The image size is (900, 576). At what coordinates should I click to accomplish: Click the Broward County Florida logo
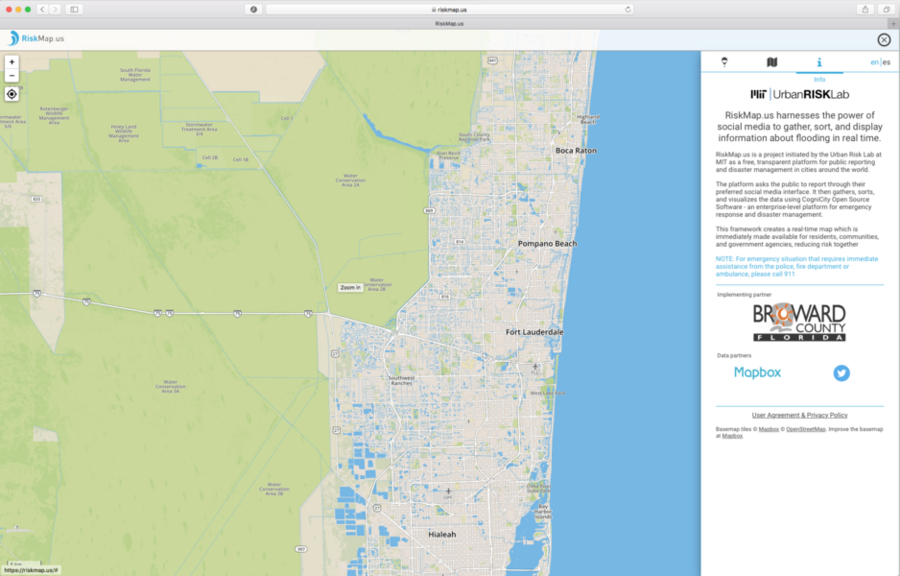(800, 322)
